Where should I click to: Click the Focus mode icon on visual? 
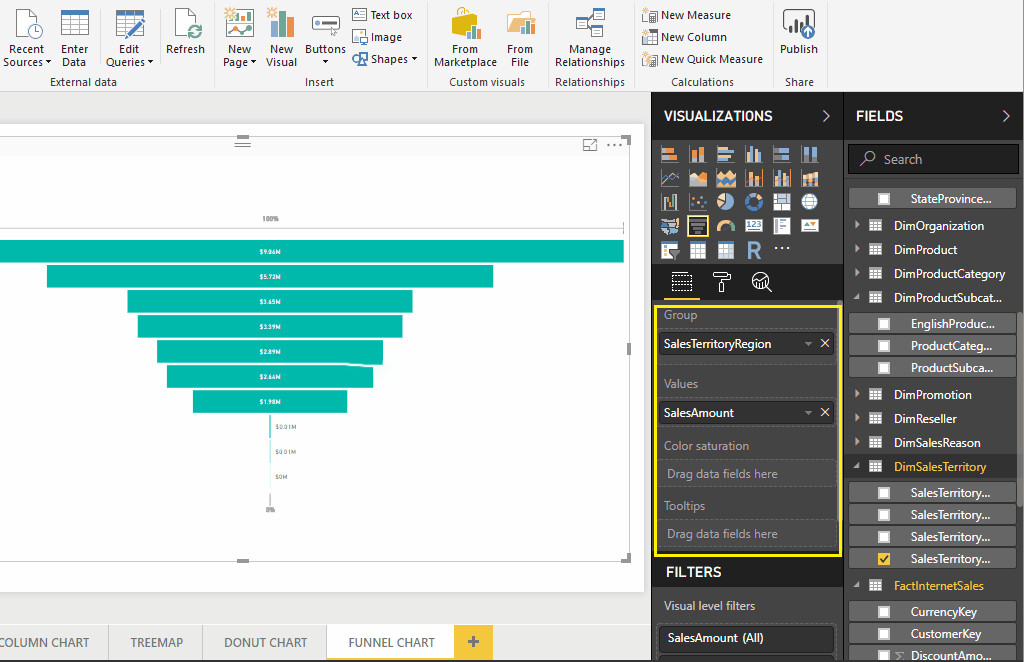click(x=590, y=146)
